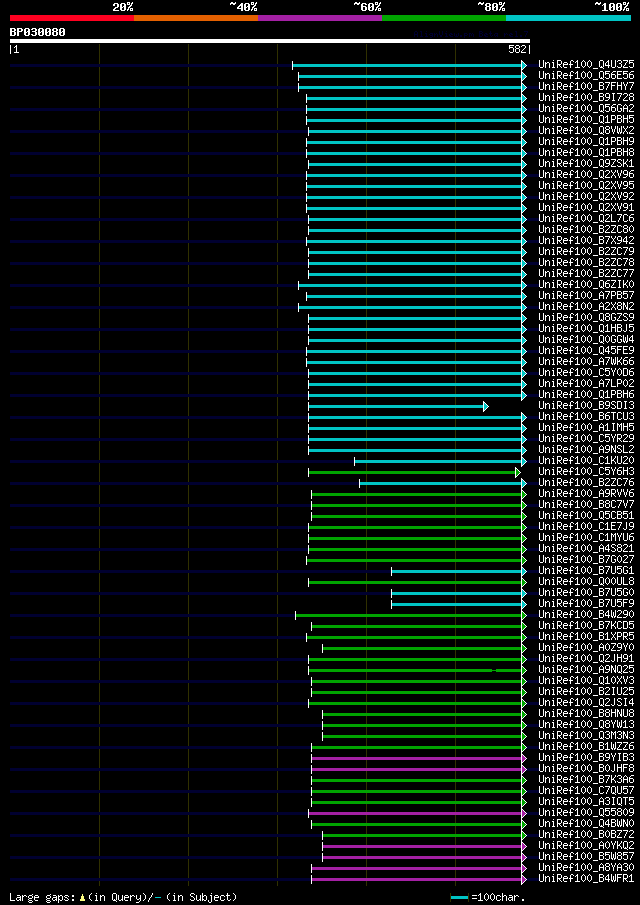
Task: Select the UniRef100_Q8GZS9 label
Action: pyautogui.click(x=586, y=318)
